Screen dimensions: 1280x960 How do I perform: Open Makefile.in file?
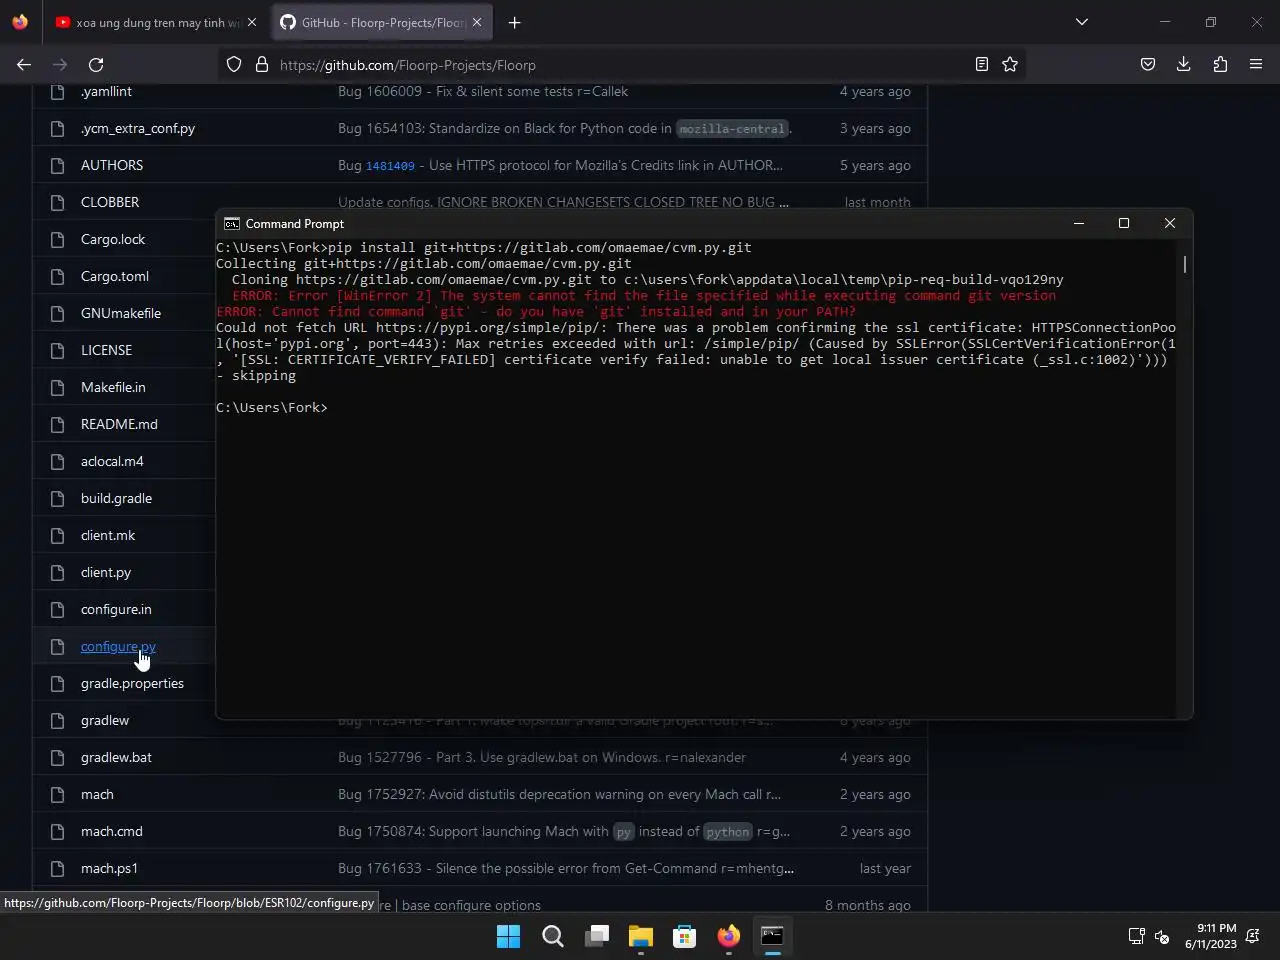pyautogui.click(x=113, y=387)
